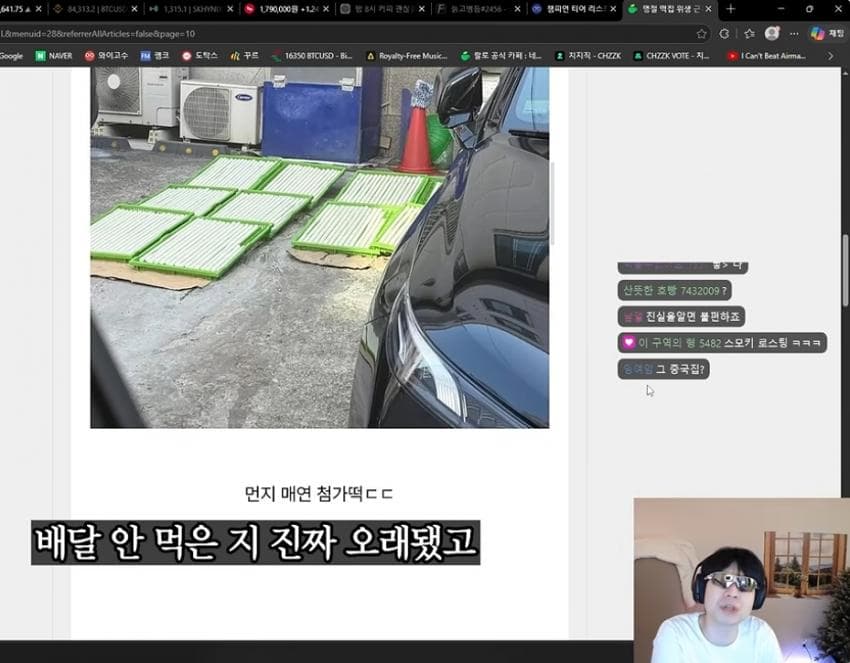Click the 16350 BTCUSD bookmark favicon
Viewport: 850px width, 663px height.
coord(276,56)
